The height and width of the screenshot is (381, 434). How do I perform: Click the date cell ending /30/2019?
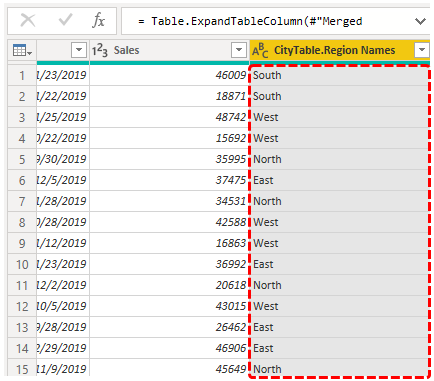coord(63,159)
